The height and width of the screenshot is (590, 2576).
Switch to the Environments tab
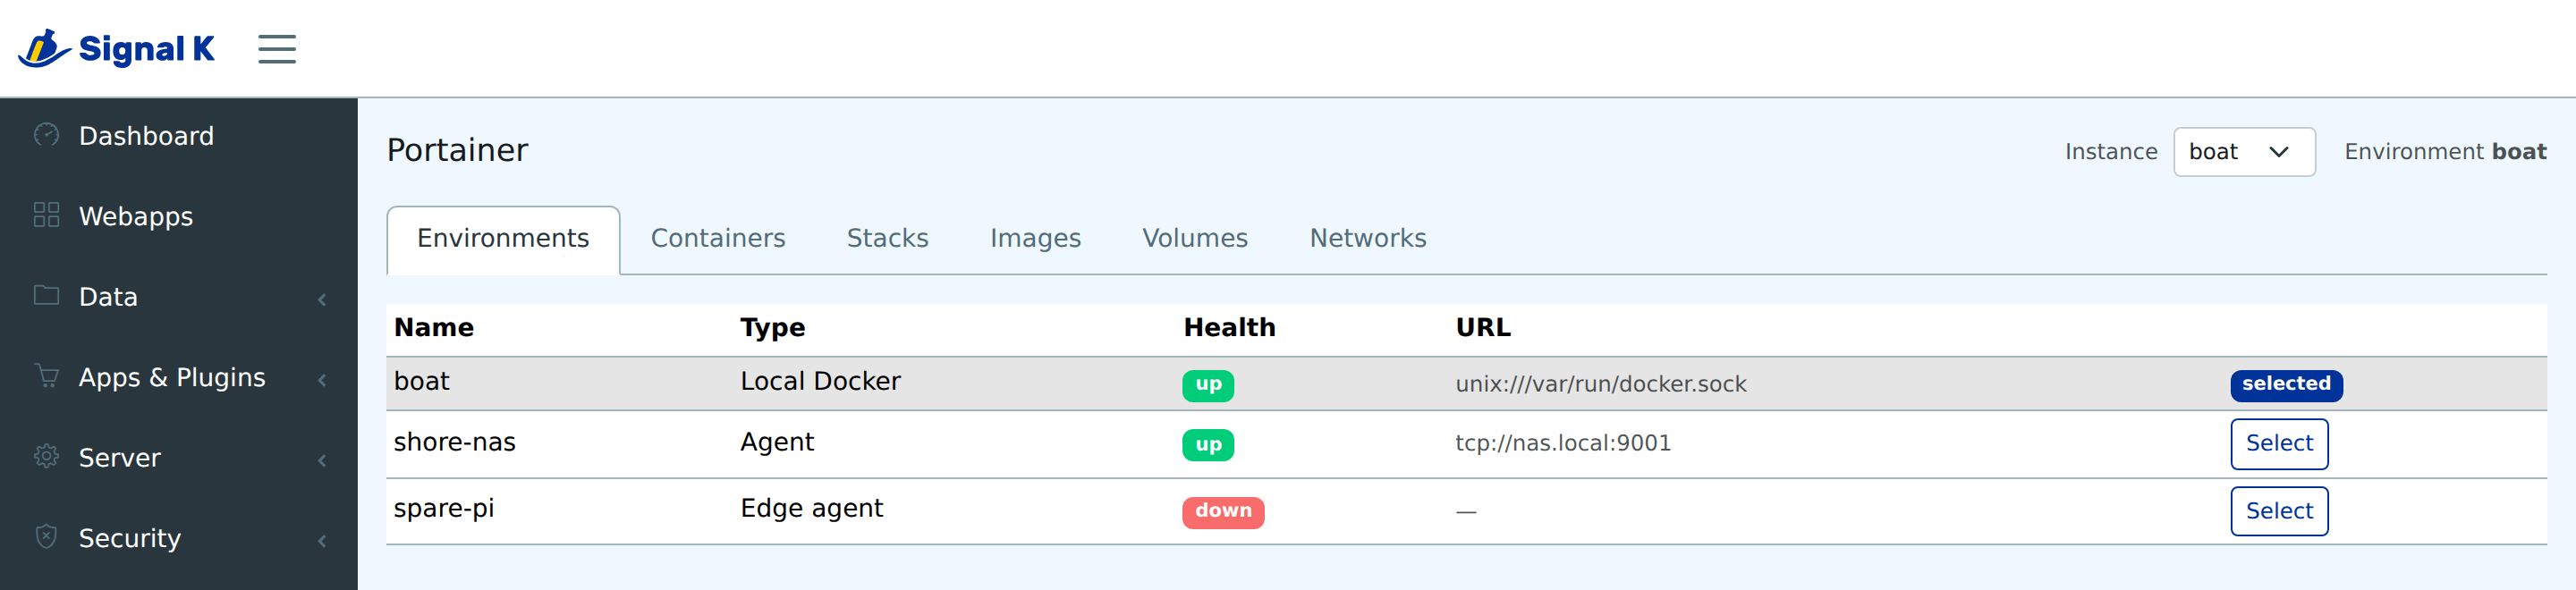click(503, 239)
